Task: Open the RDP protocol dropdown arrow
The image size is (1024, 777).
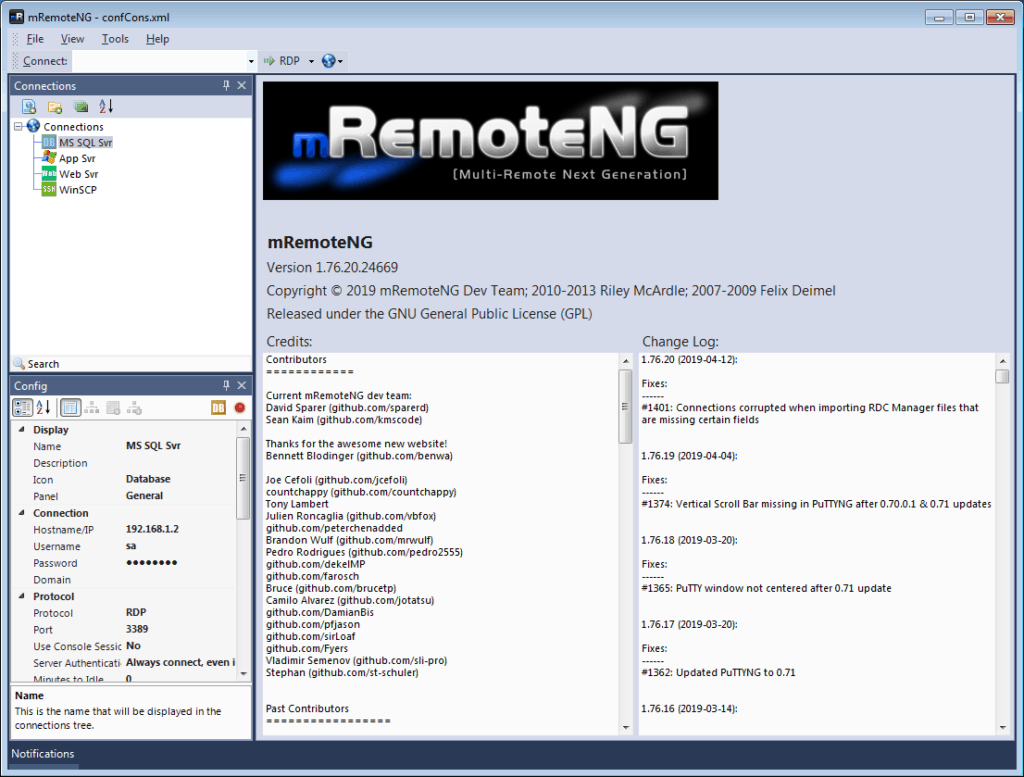Action: coord(311,61)
